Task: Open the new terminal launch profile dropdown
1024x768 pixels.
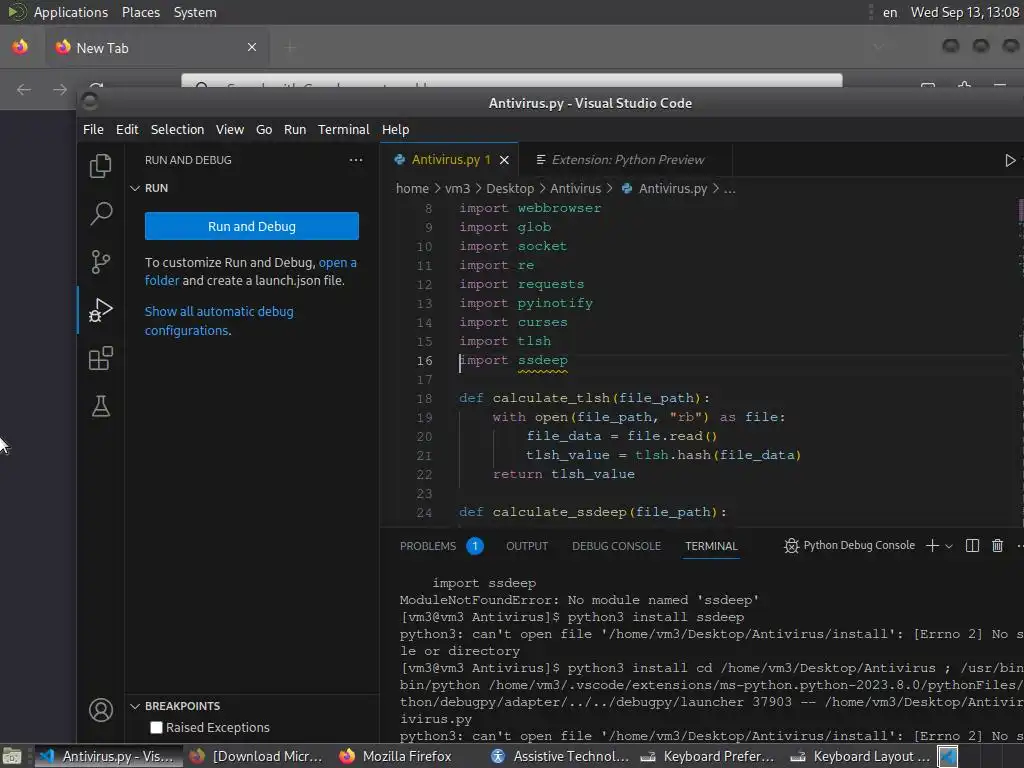Action: [949, 546]
